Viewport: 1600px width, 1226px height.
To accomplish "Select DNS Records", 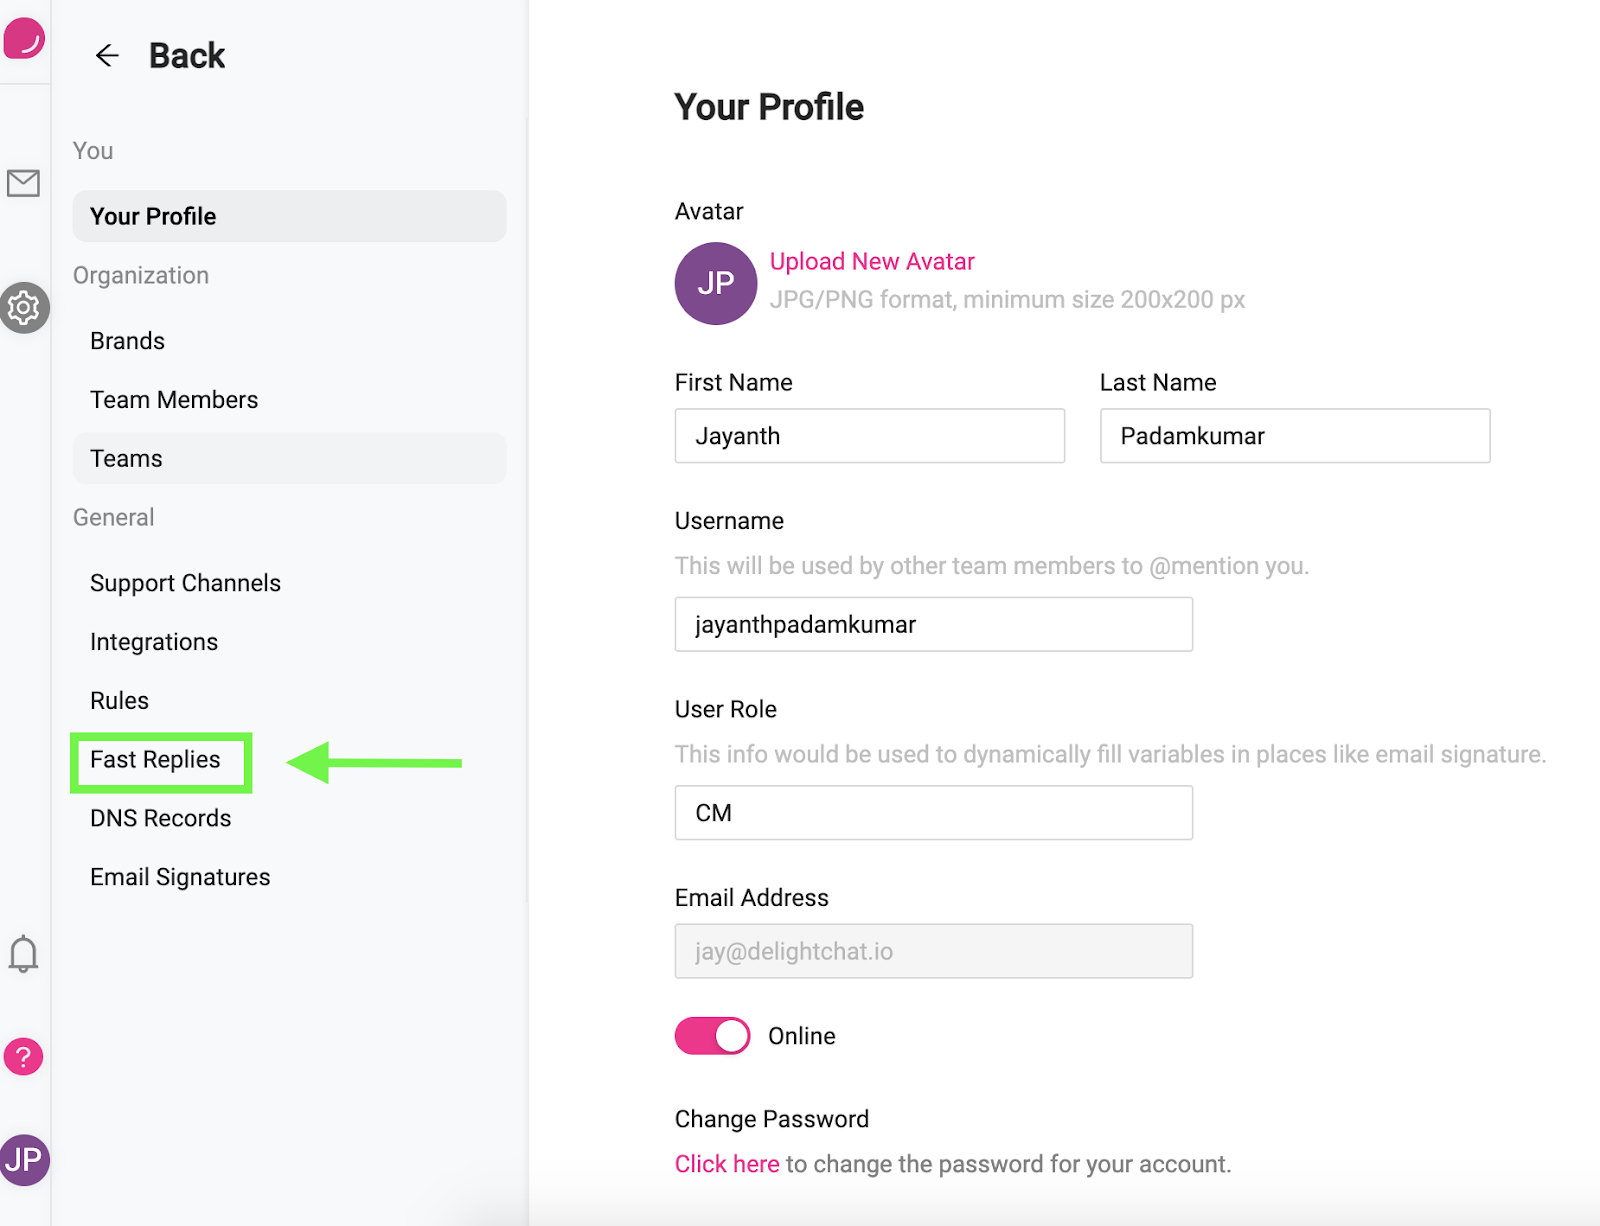I will 160,818.
